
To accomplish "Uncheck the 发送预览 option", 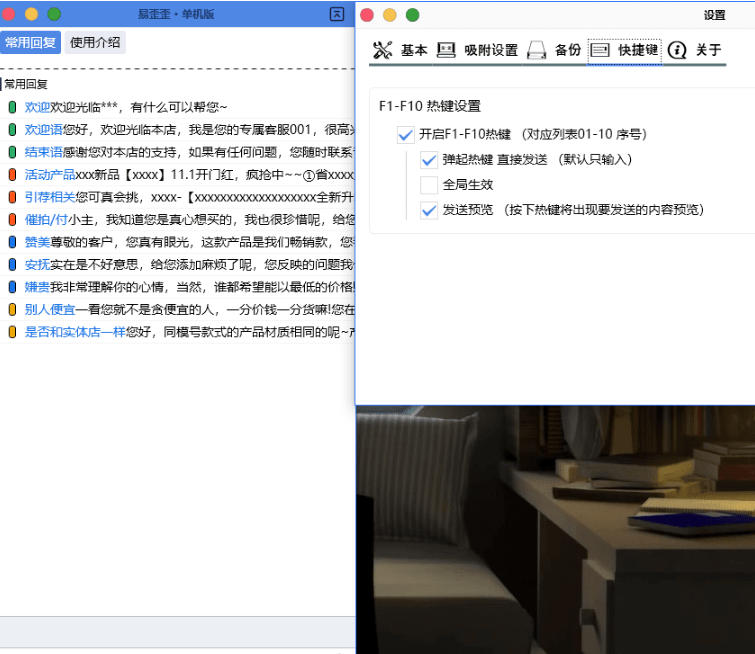I will [x=429, y=210].
